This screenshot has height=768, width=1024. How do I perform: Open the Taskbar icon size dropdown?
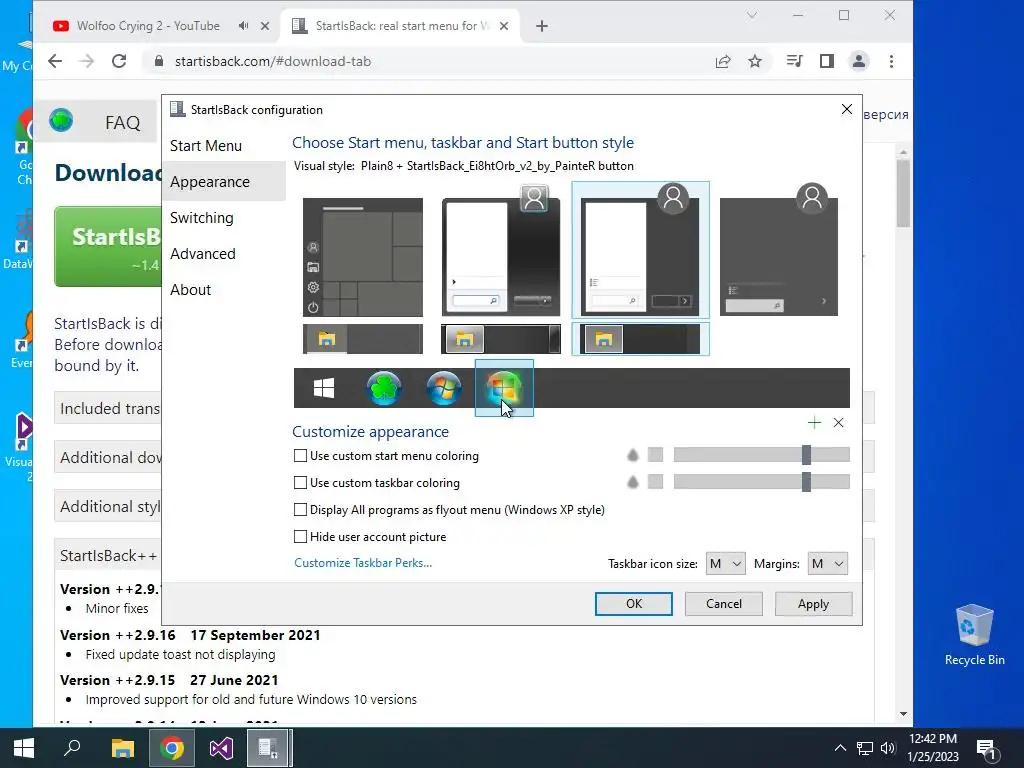coord(726,564)
